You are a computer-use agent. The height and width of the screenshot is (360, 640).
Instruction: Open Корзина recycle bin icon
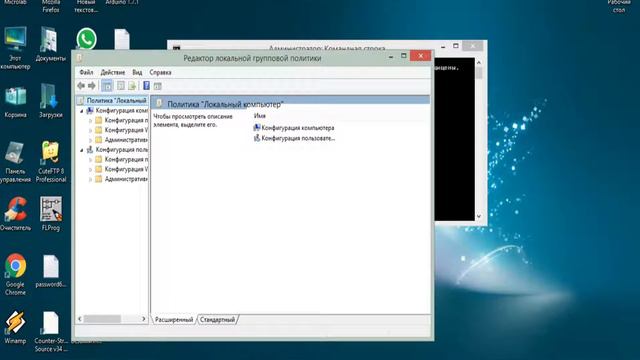click(x=16, y=102)
